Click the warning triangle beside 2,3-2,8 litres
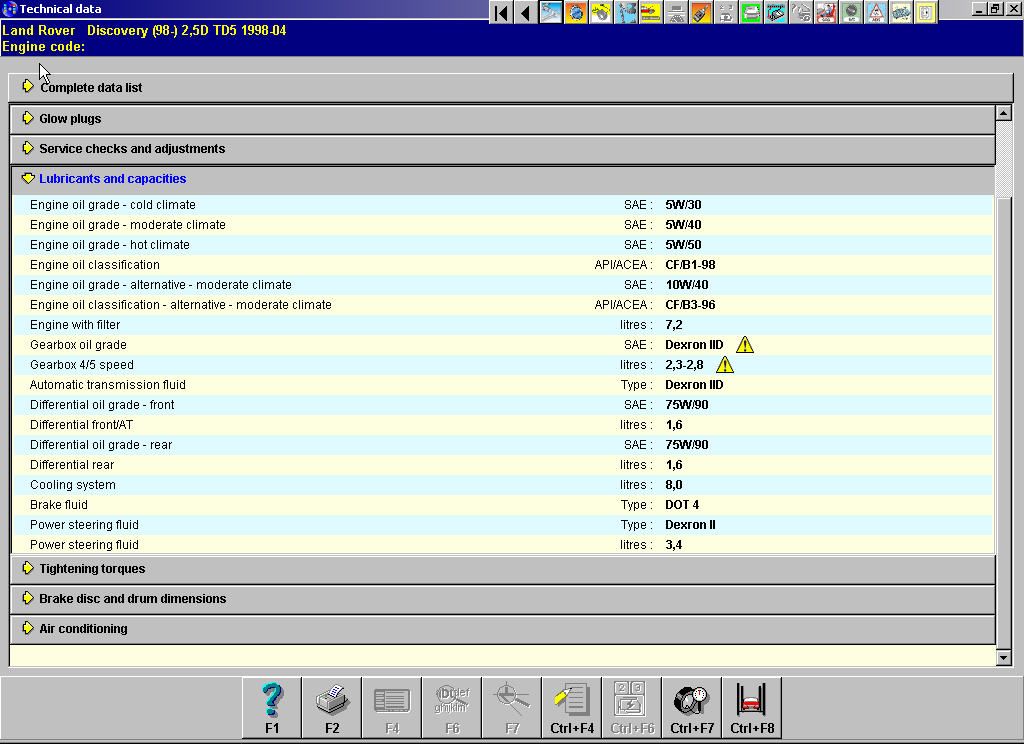Screen dimensions: 1024x744 (725, 364)
